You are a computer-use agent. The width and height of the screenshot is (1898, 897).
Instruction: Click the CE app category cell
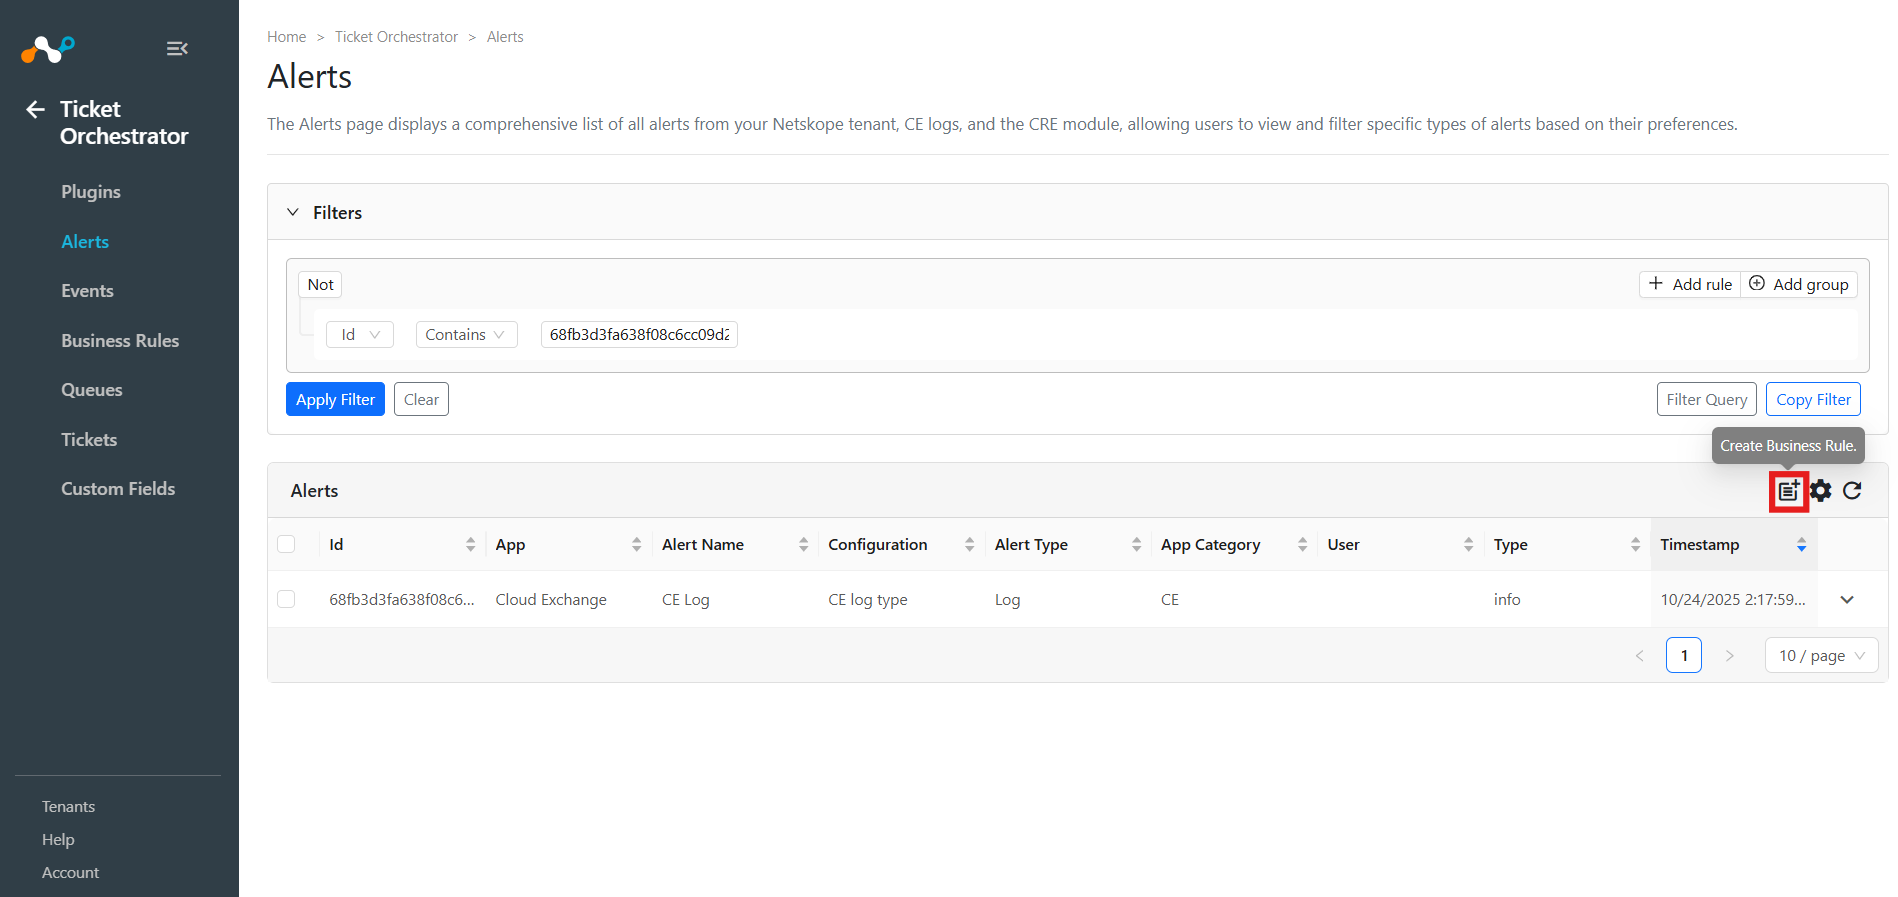[1170, 600]
